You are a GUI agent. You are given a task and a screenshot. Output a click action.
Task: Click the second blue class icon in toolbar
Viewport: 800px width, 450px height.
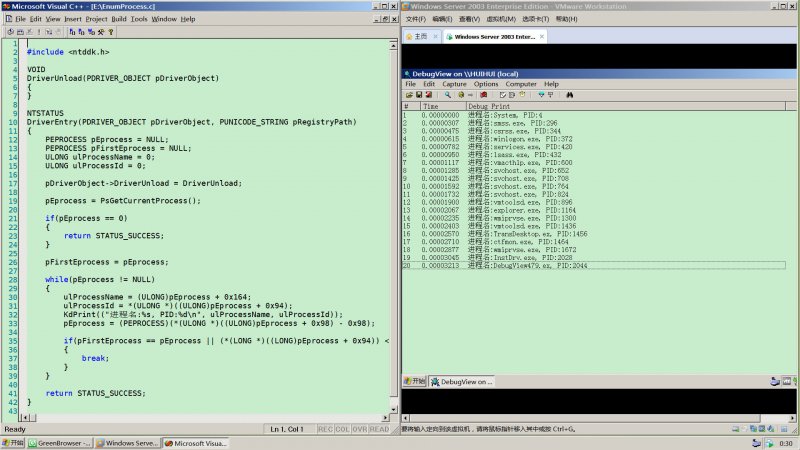pyautogui.click(x=81, y=32)
